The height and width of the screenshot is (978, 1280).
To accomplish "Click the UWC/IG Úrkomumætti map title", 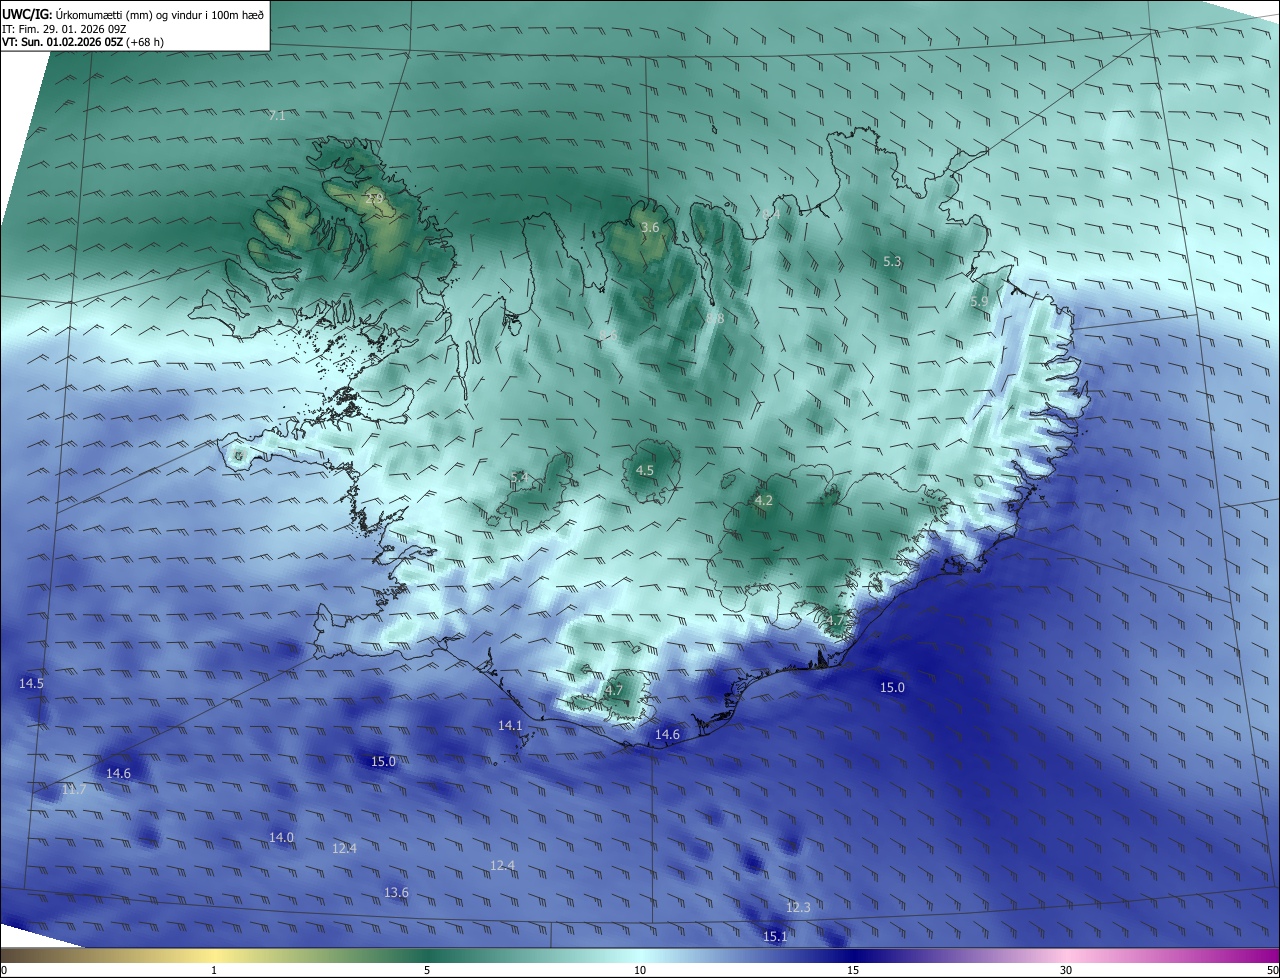I will click(133, 14).
